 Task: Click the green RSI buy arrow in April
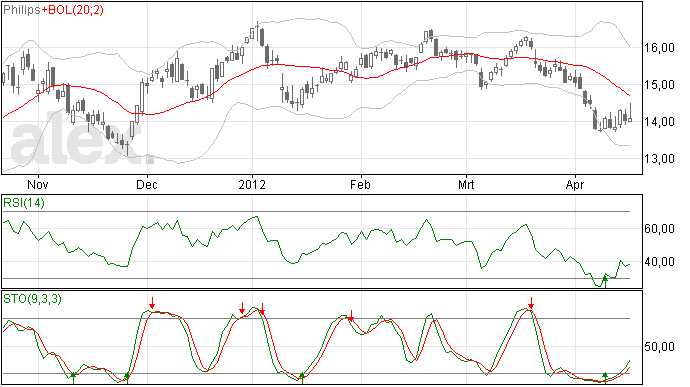(x=605, y=281)
